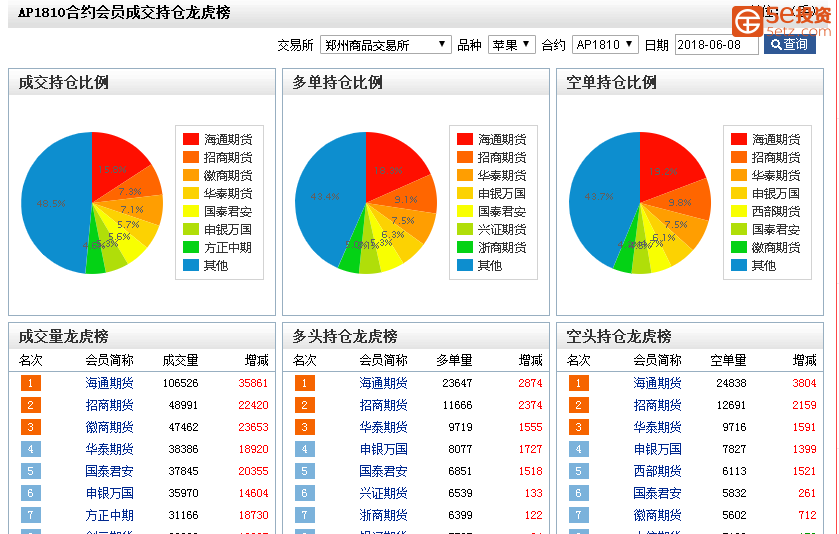Click the 5e投资 logo

(x=782, y=21)
